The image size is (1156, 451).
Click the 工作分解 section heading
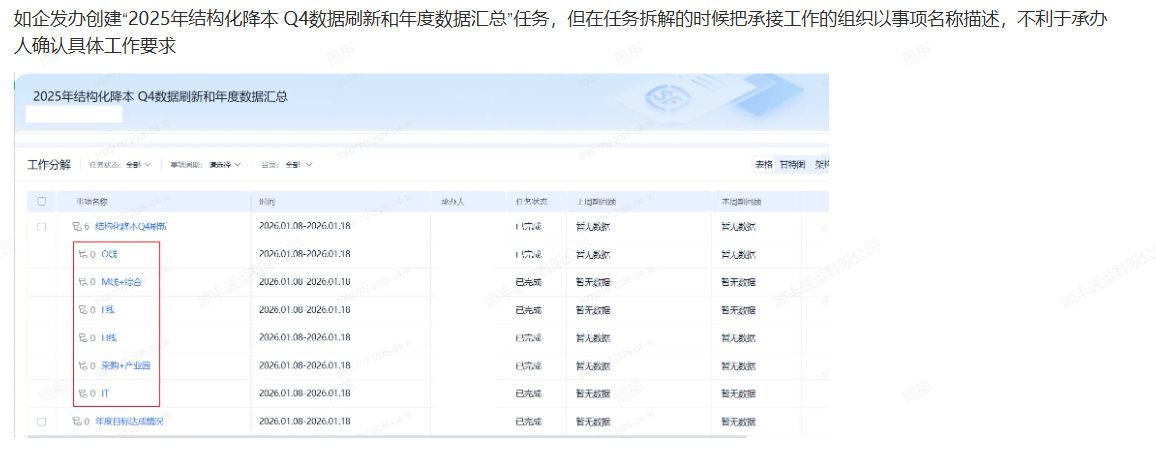pyautogui.click(x=49, y=164)
